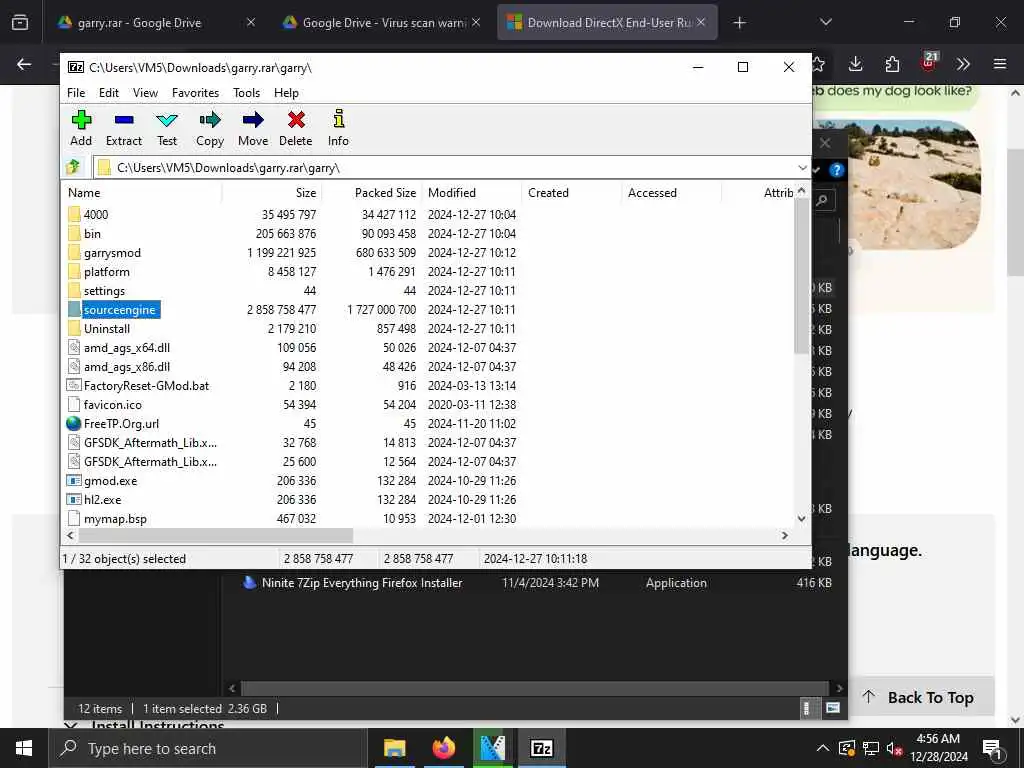The image size is (1024, 768).
Task: Select amd_ags_x64.dll file
Action: [127, 347]
